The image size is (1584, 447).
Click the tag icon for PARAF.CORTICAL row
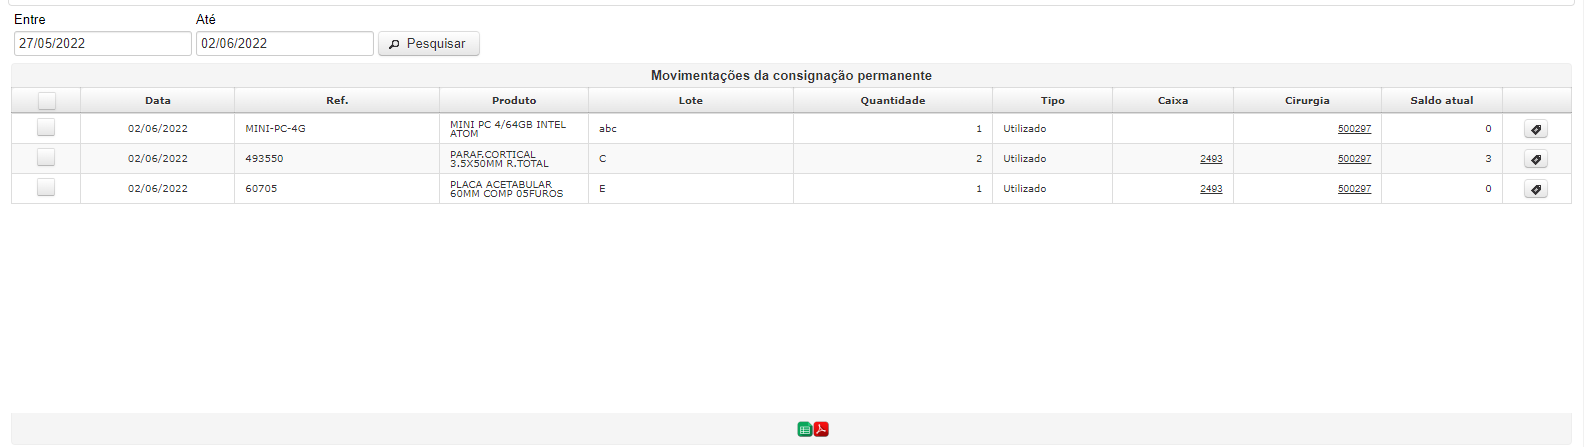pos(1536,159)
